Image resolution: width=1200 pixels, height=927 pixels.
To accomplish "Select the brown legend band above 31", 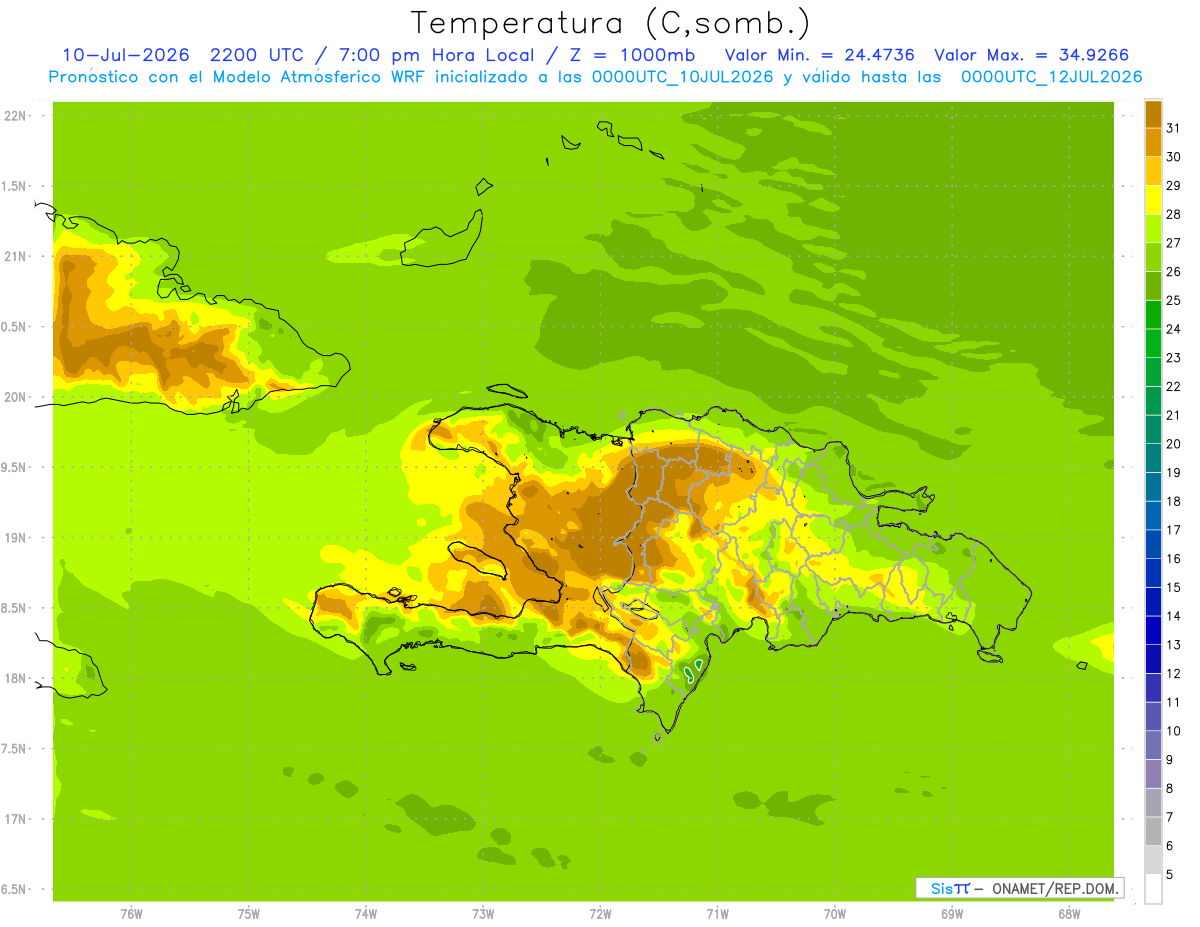I will pos(1153,114).
